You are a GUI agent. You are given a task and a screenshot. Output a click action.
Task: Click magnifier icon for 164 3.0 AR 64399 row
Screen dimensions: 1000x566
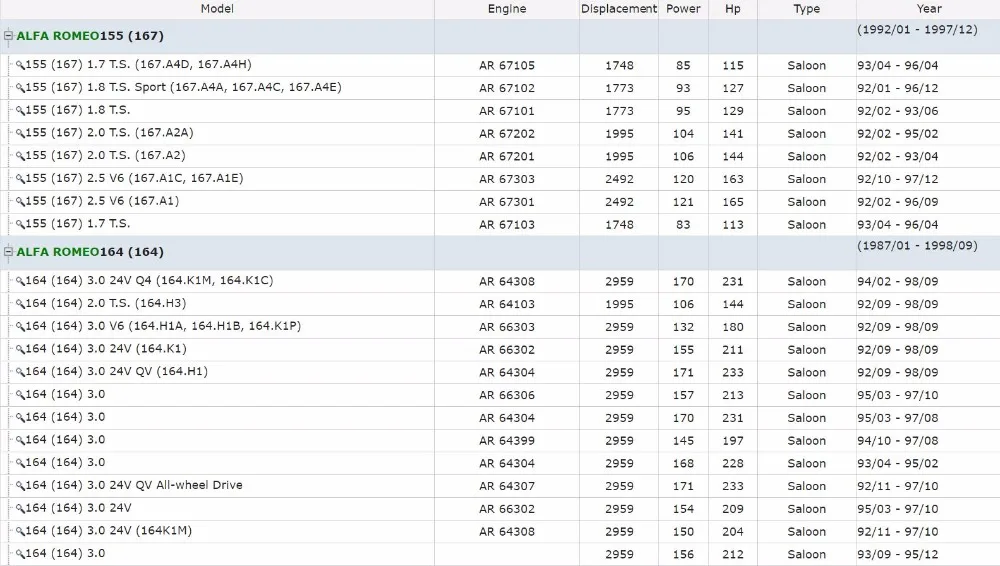(20, 440)
